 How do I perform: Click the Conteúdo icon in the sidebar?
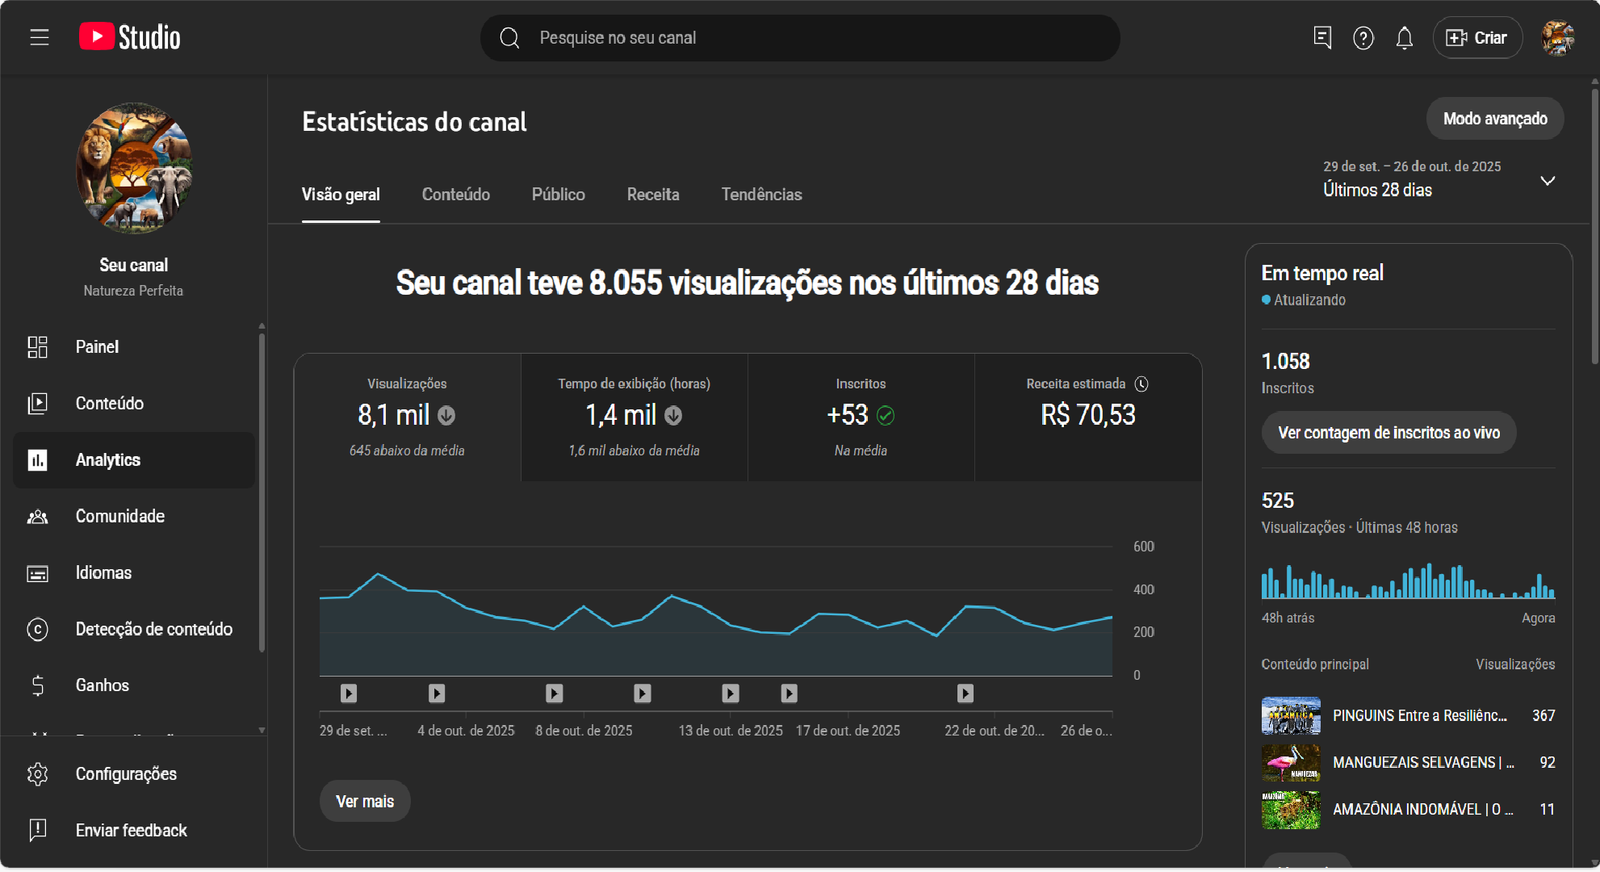point(38,403)
